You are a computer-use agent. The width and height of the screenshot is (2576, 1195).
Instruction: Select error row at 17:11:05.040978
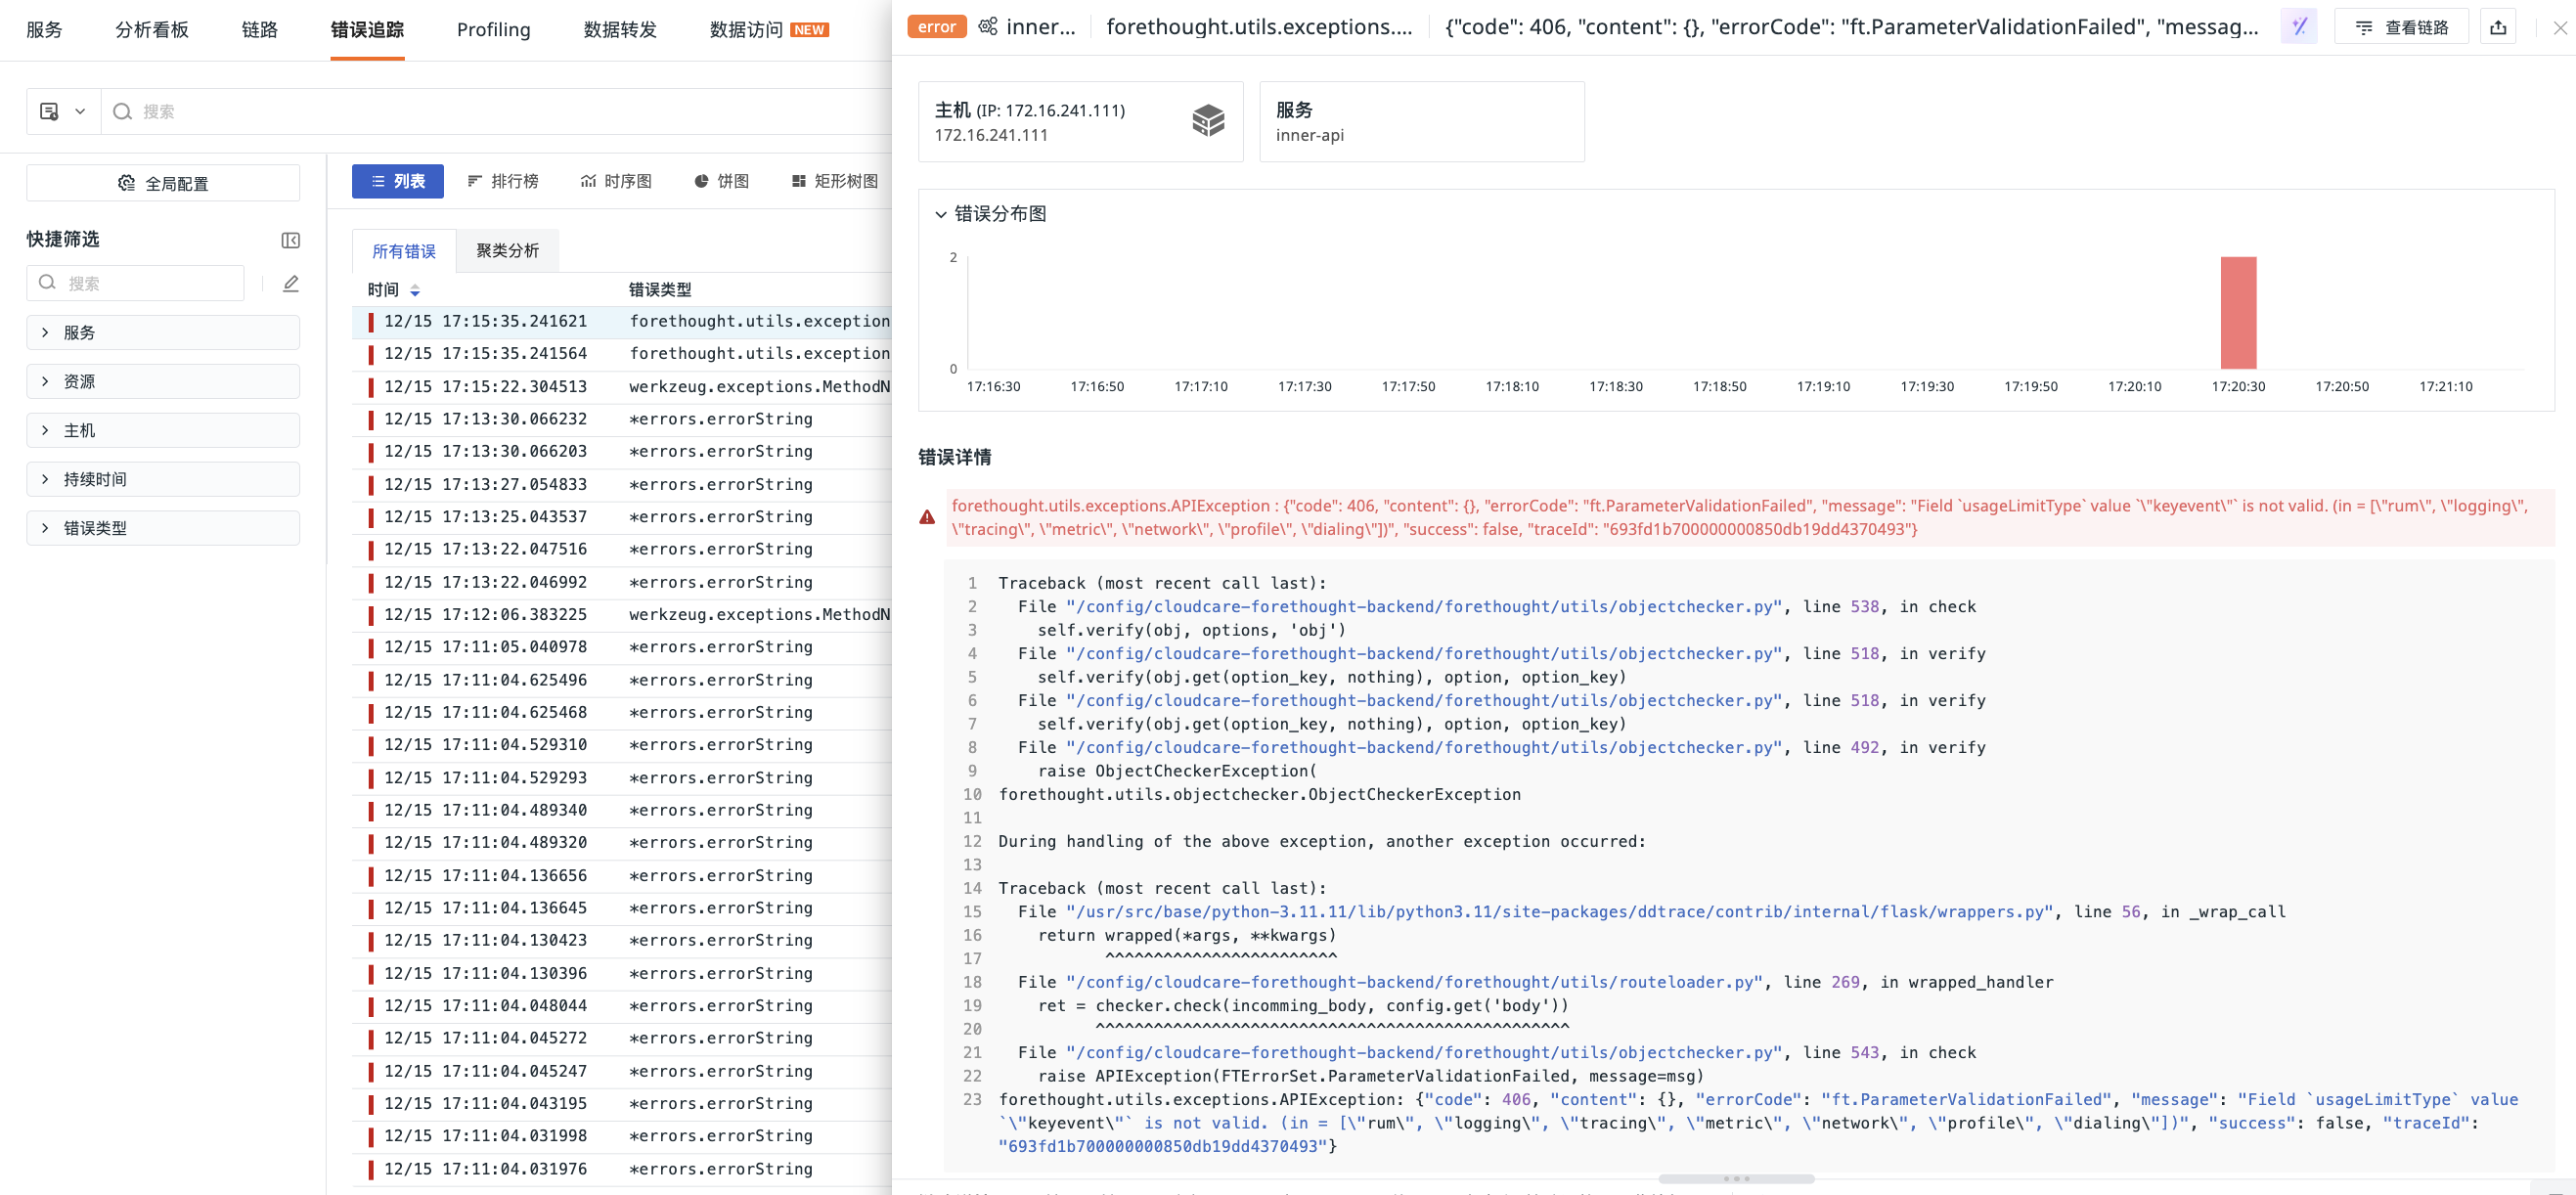point(622,647)
